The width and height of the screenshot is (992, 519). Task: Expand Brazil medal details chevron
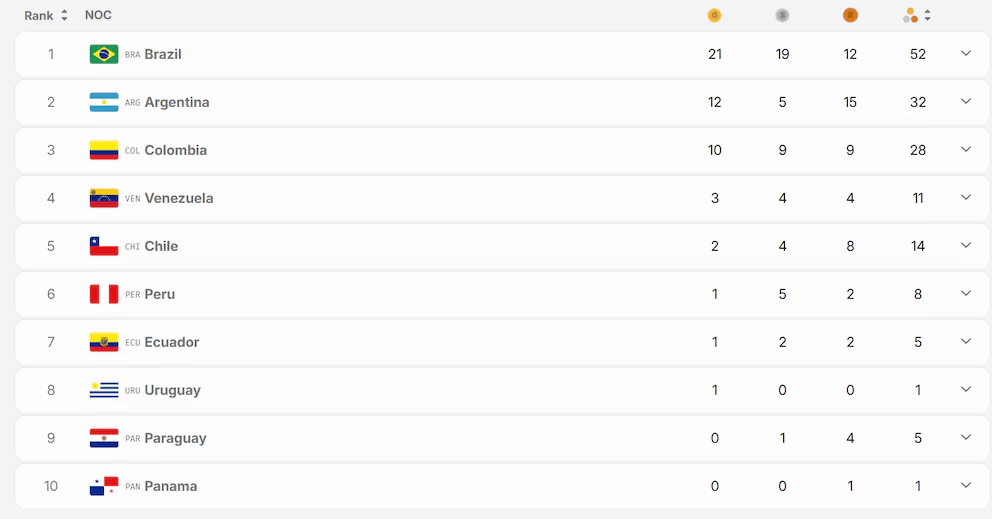pyautogui.click(x=965, y=53)
